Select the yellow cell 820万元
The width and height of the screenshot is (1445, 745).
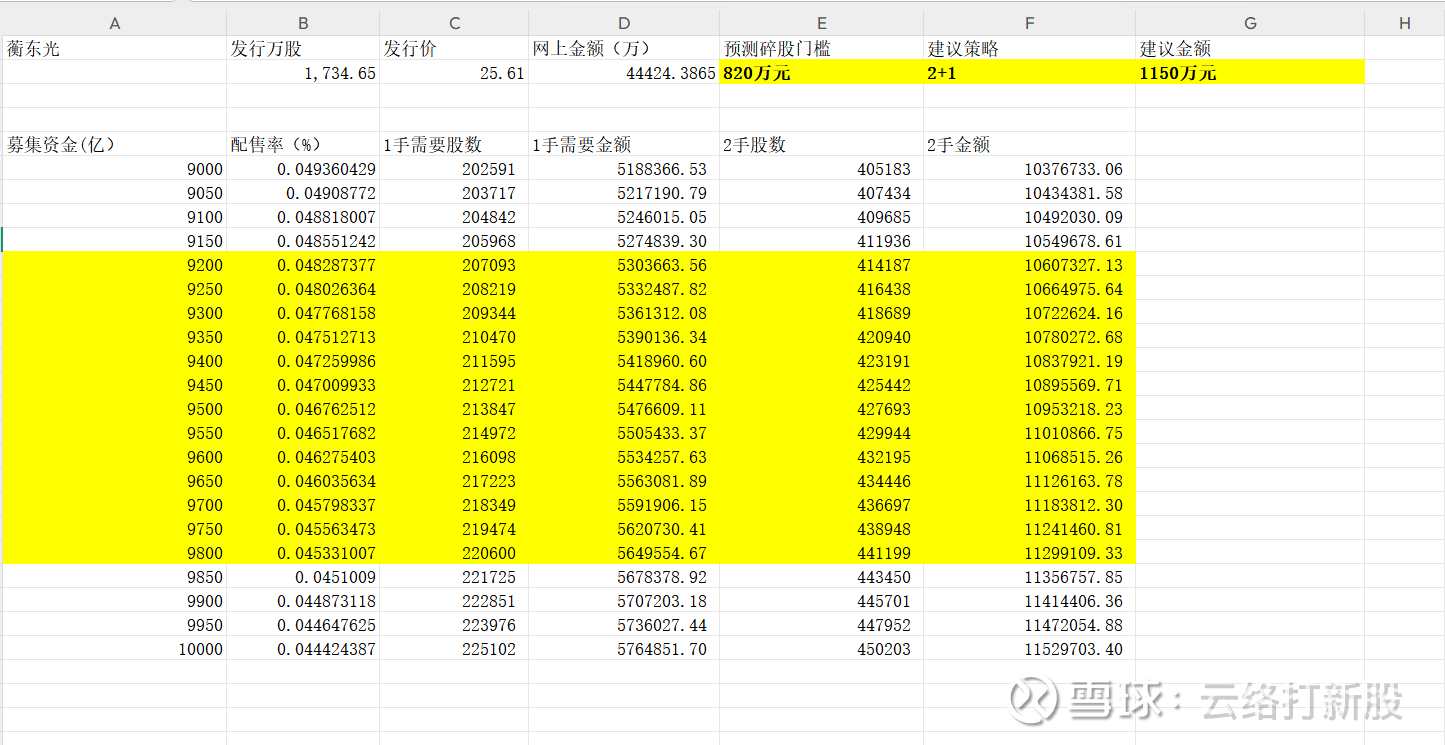tap(821, 72)
